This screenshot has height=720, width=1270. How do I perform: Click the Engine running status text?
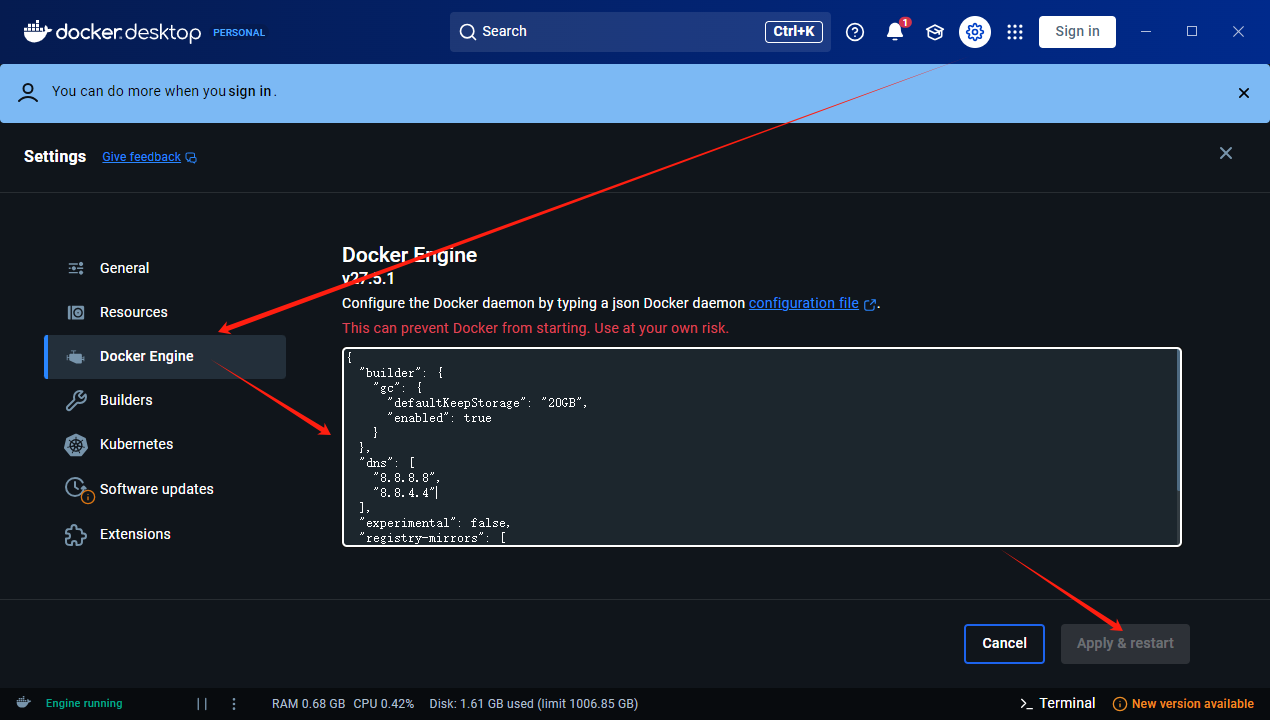click(x=84, y=703)
